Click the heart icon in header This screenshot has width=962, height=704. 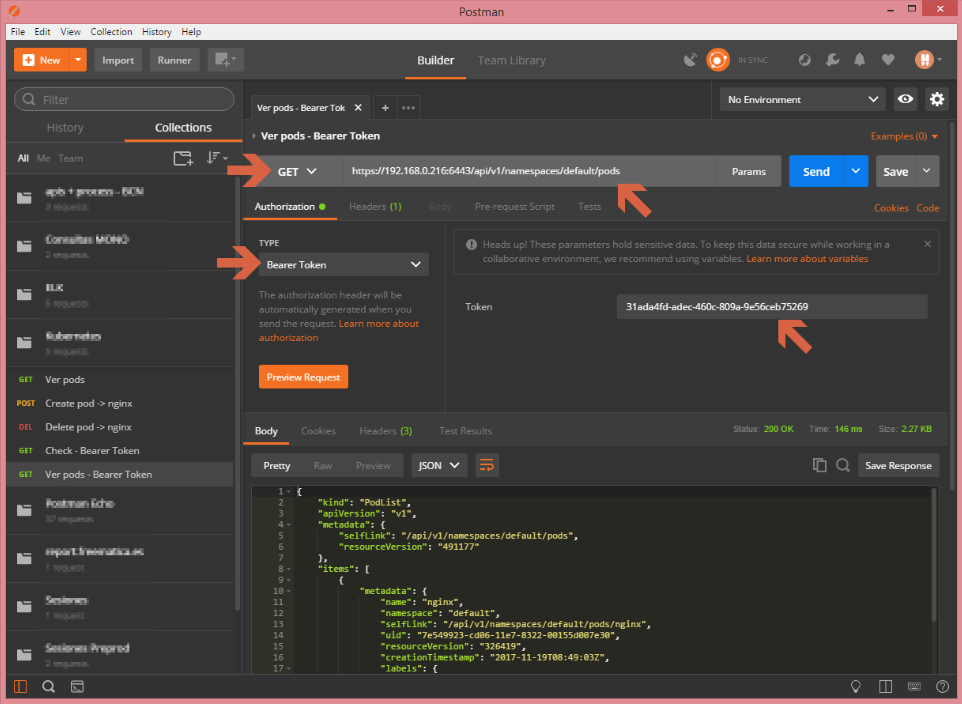pos(888,60)
